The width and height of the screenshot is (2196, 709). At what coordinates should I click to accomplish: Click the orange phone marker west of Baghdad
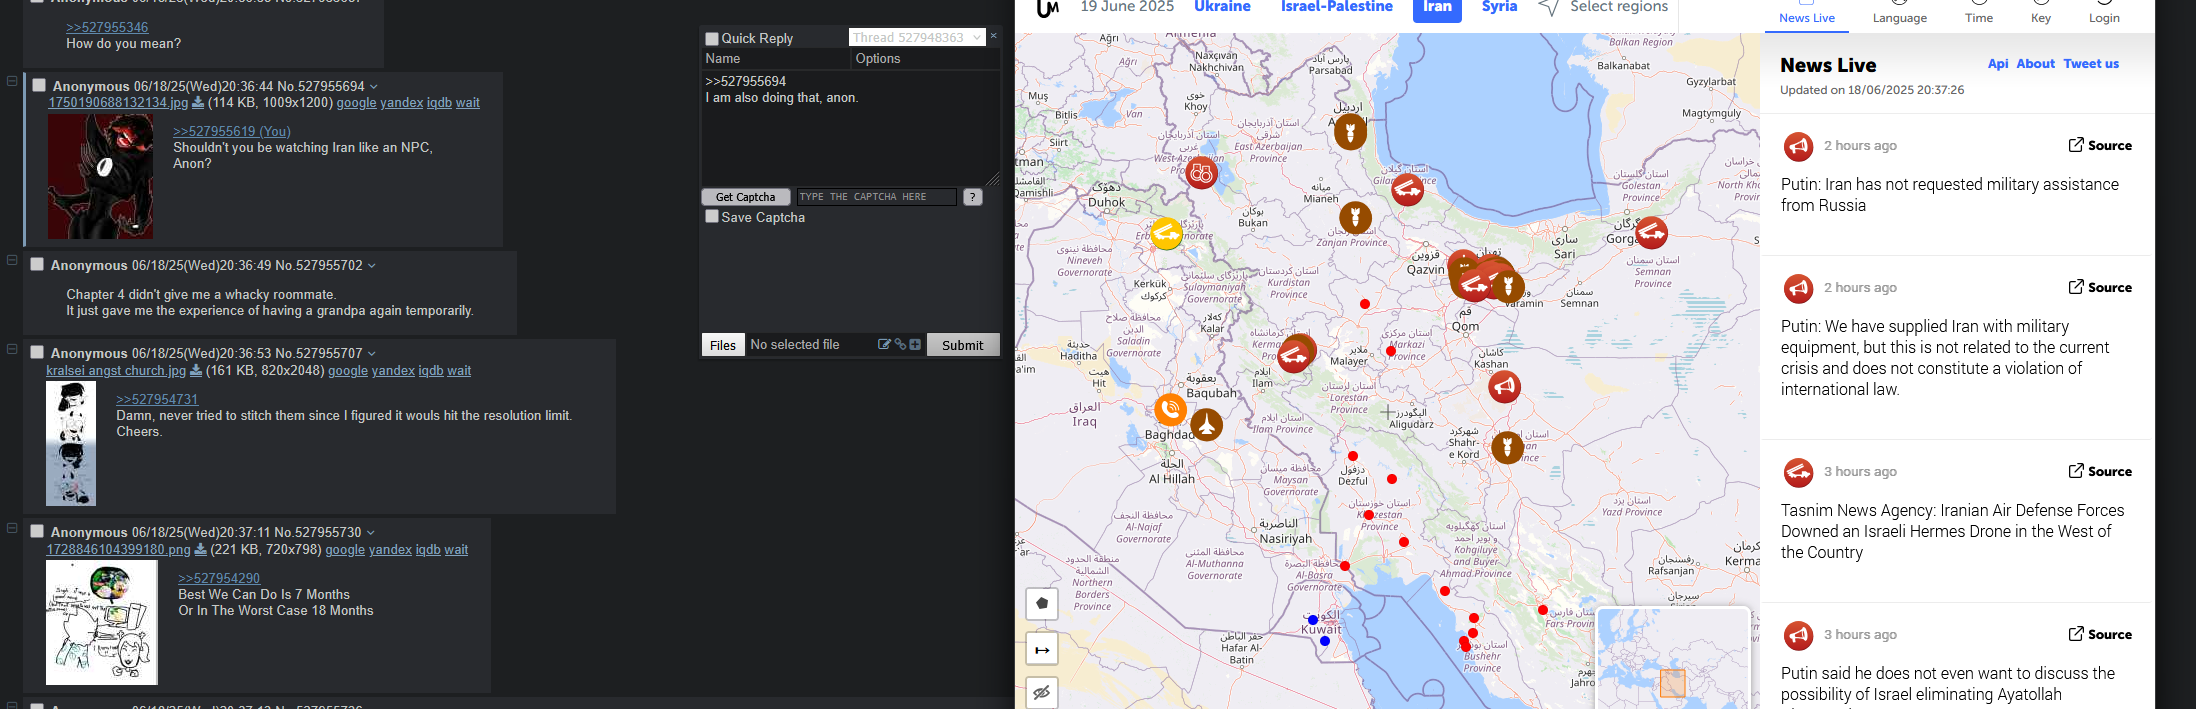click(1170, 409)
